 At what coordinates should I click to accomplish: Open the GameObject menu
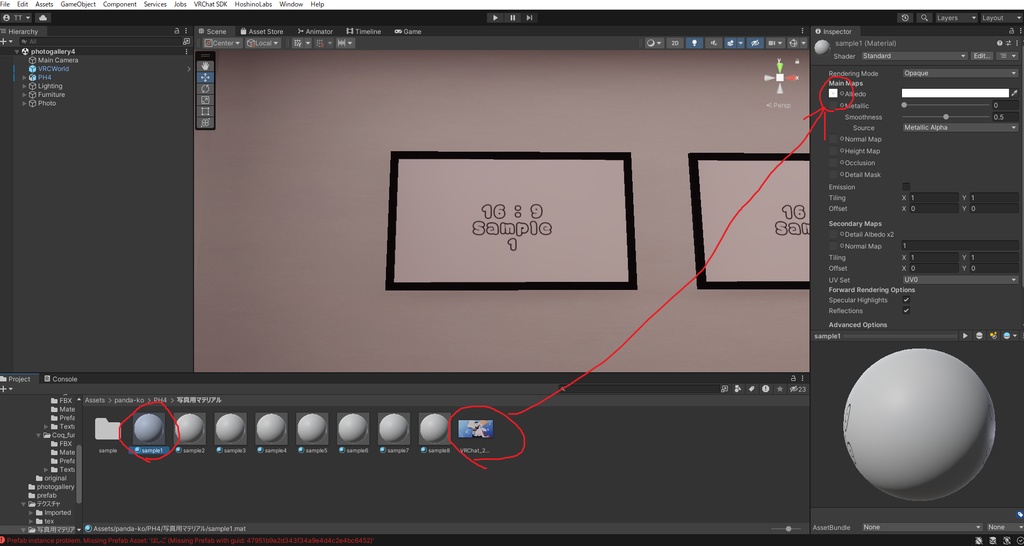pos(78,4)
